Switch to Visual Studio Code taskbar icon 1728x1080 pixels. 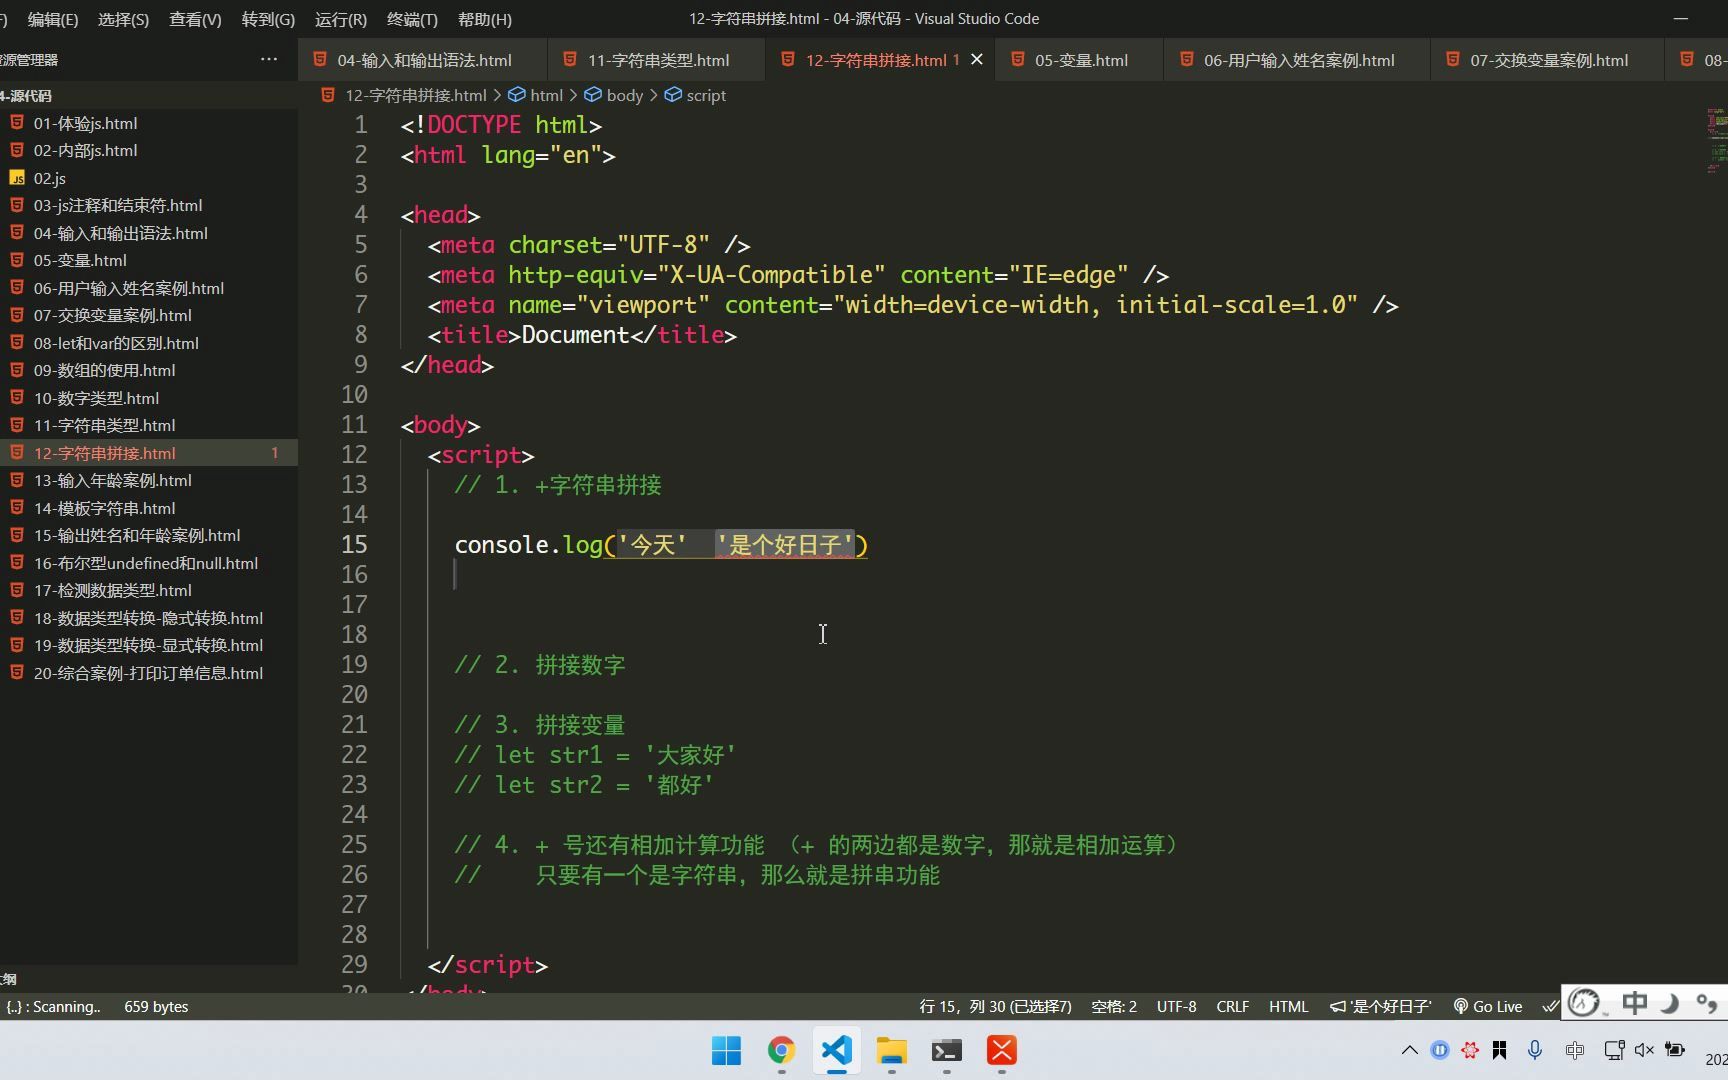(837, 1051)
